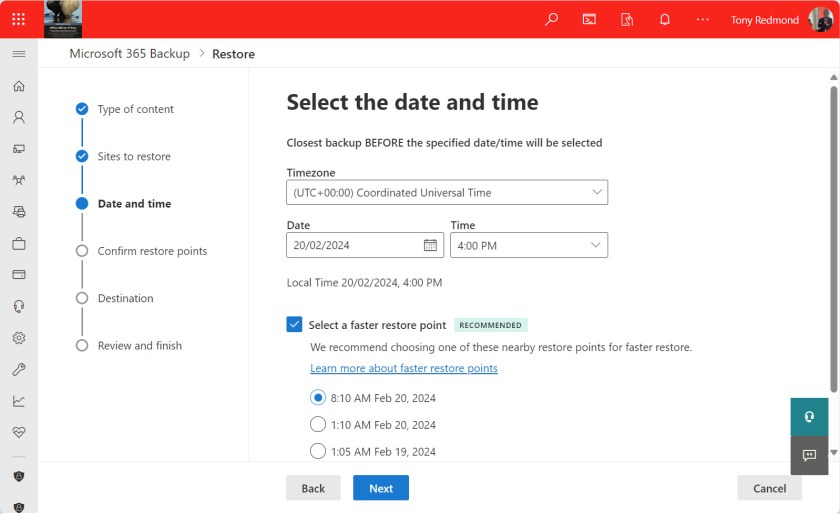
Task: Open Billing card icon in sidebar
Action: 19,274
